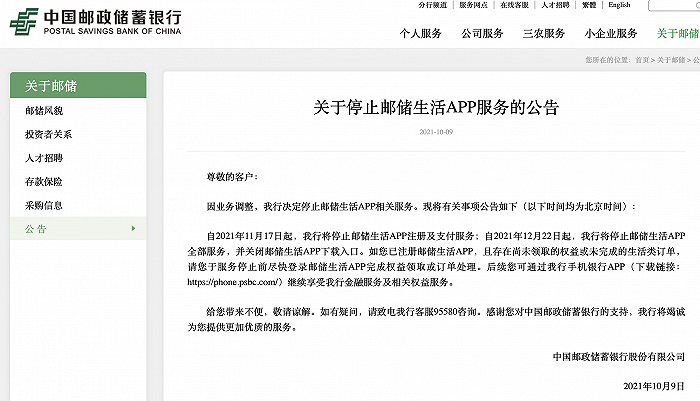Open the 公司服务 main navigation menu
The height and width of the screenshot is (401, 700).
[x=483, y=33]
